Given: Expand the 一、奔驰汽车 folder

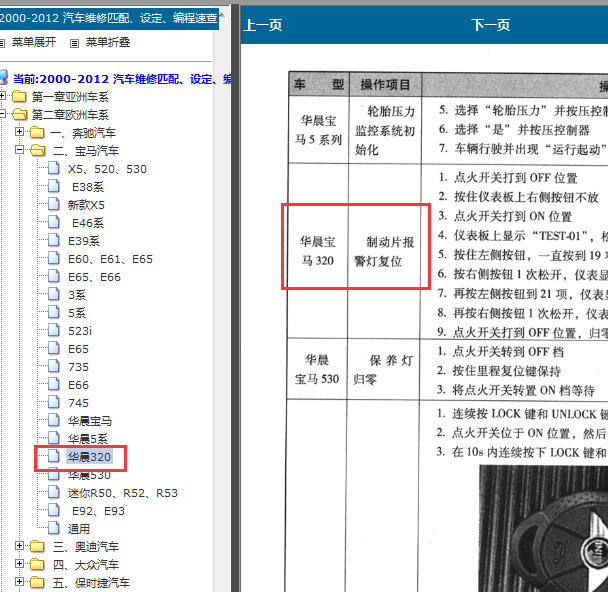Looking at the screenshot, I should click(x=19, y=132).
